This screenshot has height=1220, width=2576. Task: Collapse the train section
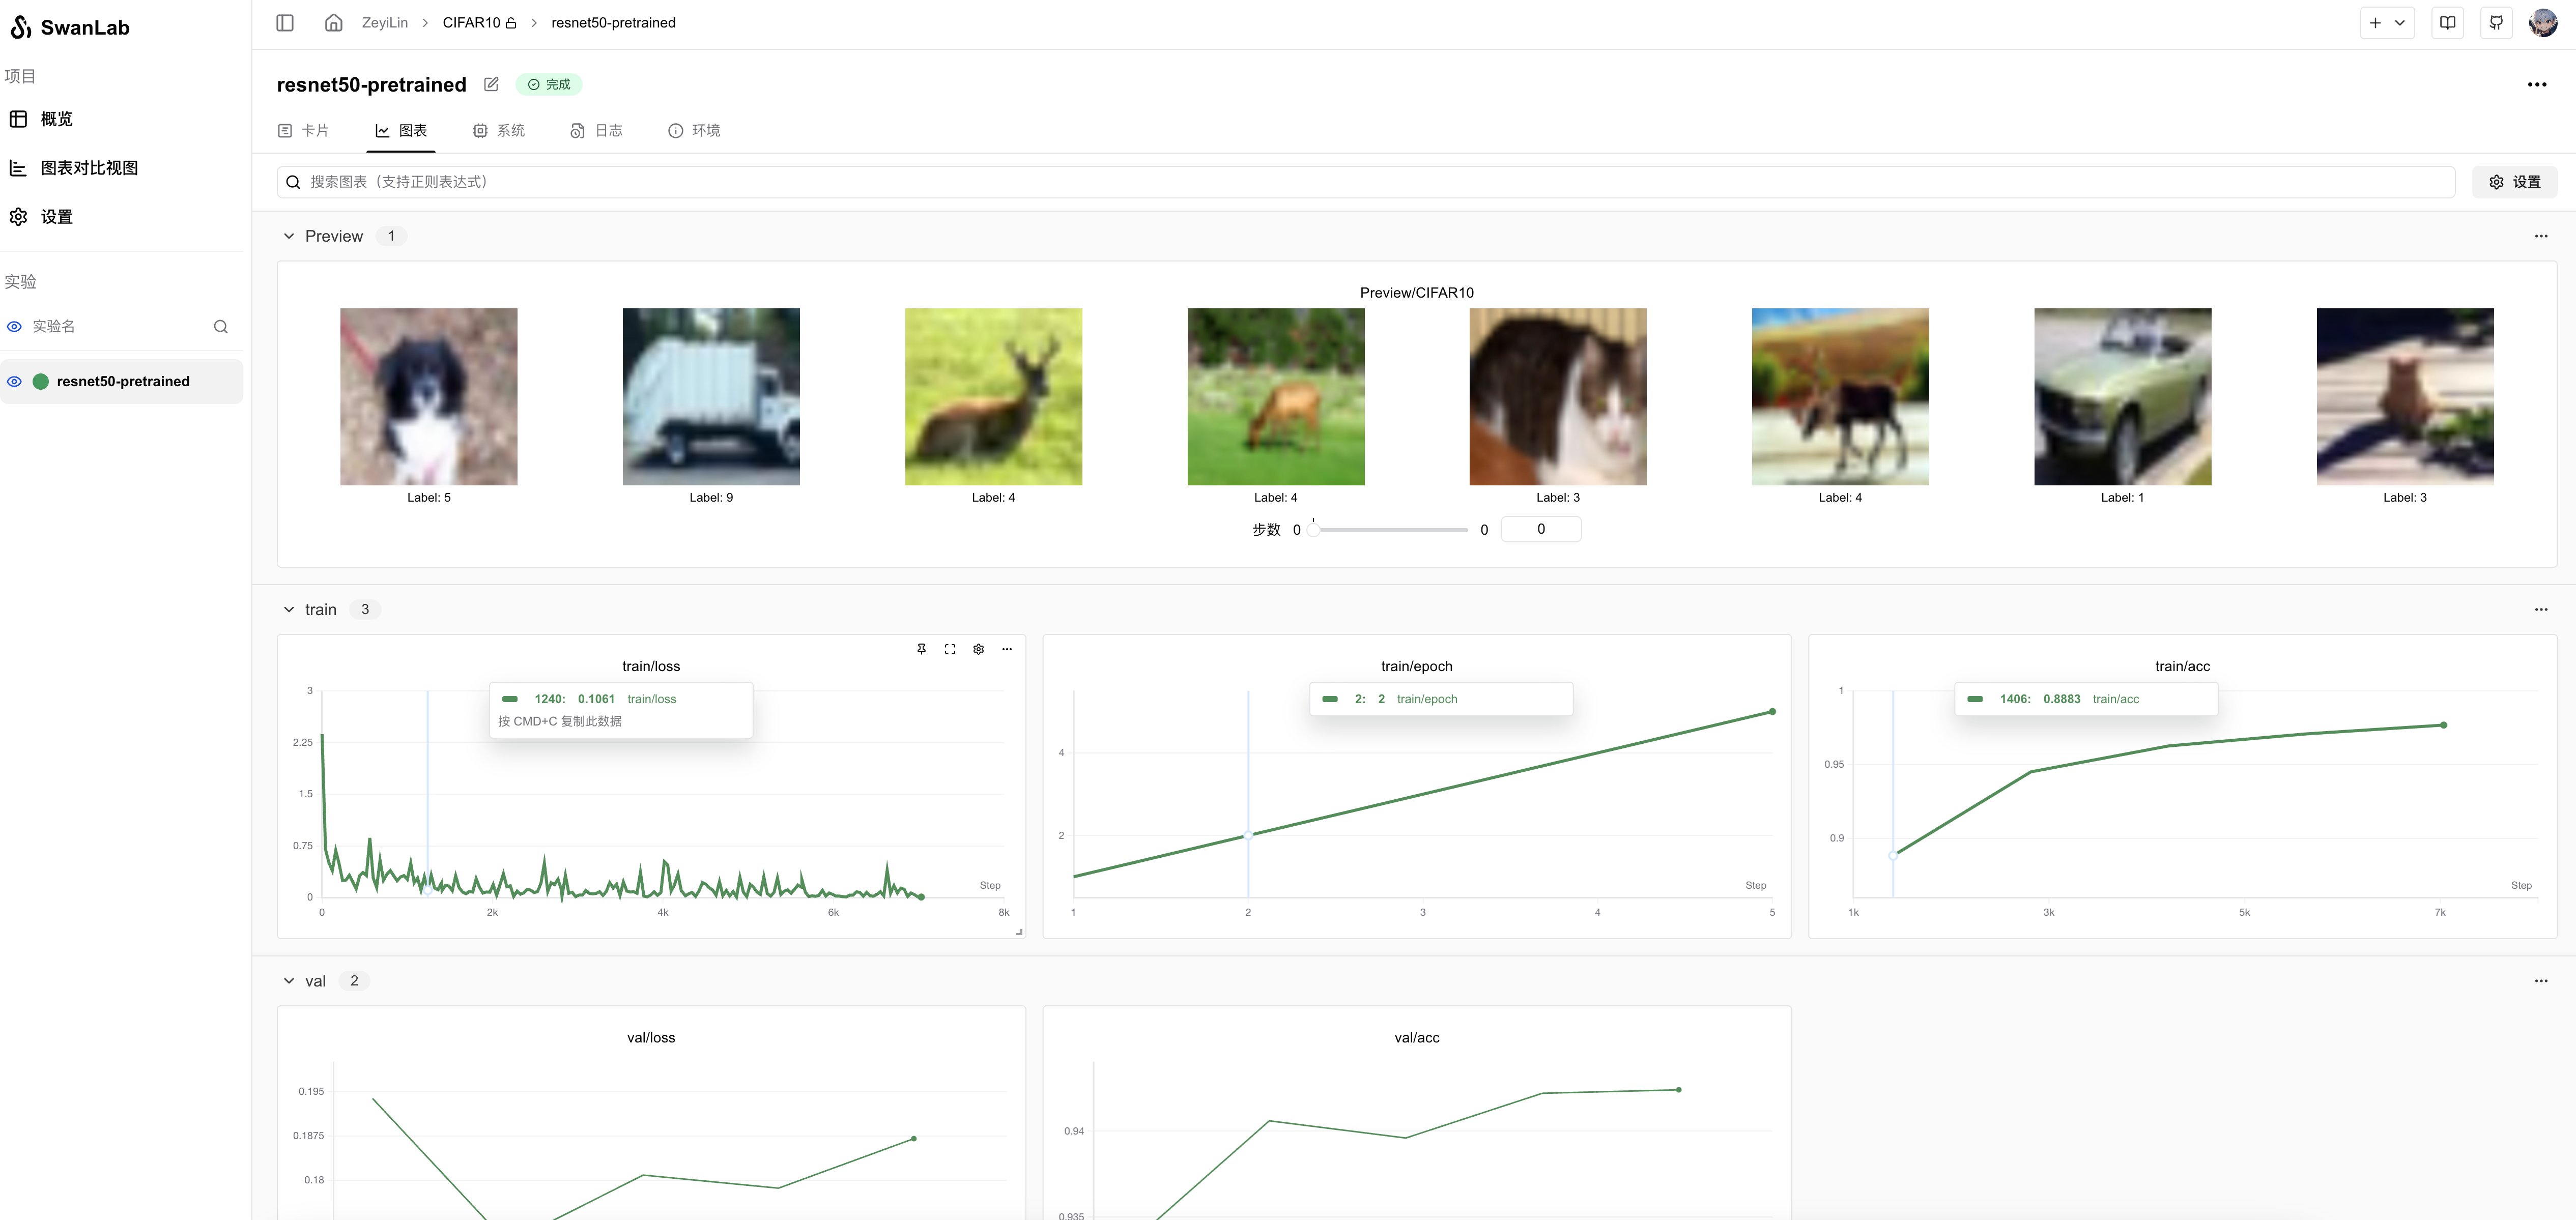click(x=289, y=610)
